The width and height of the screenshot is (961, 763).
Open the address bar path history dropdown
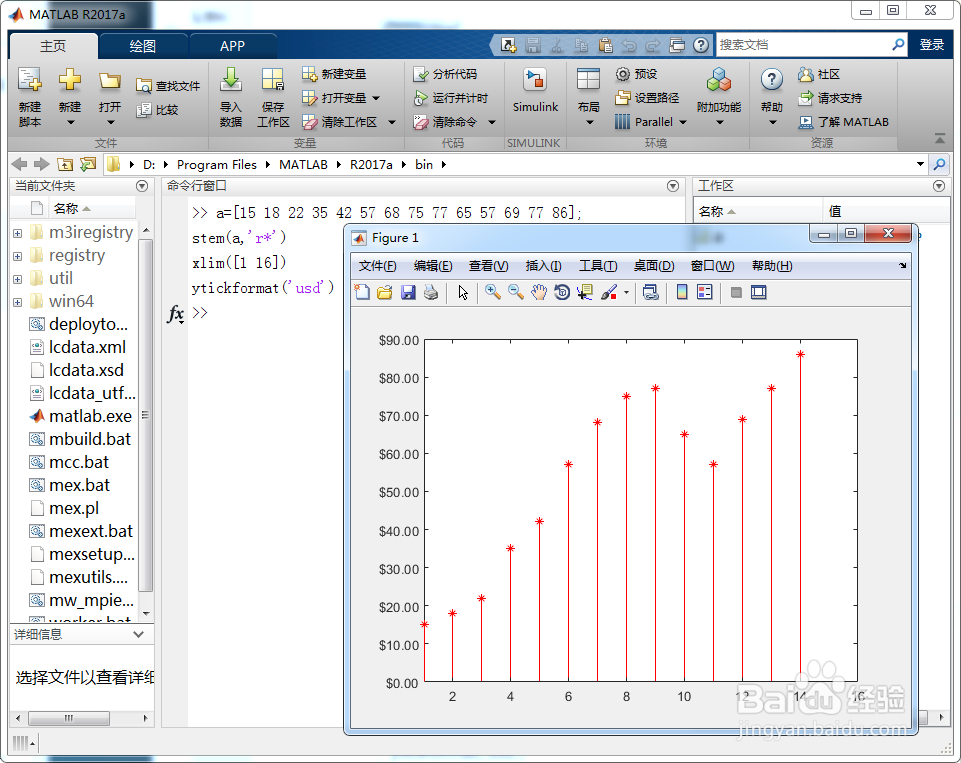[x=920, y=164]
